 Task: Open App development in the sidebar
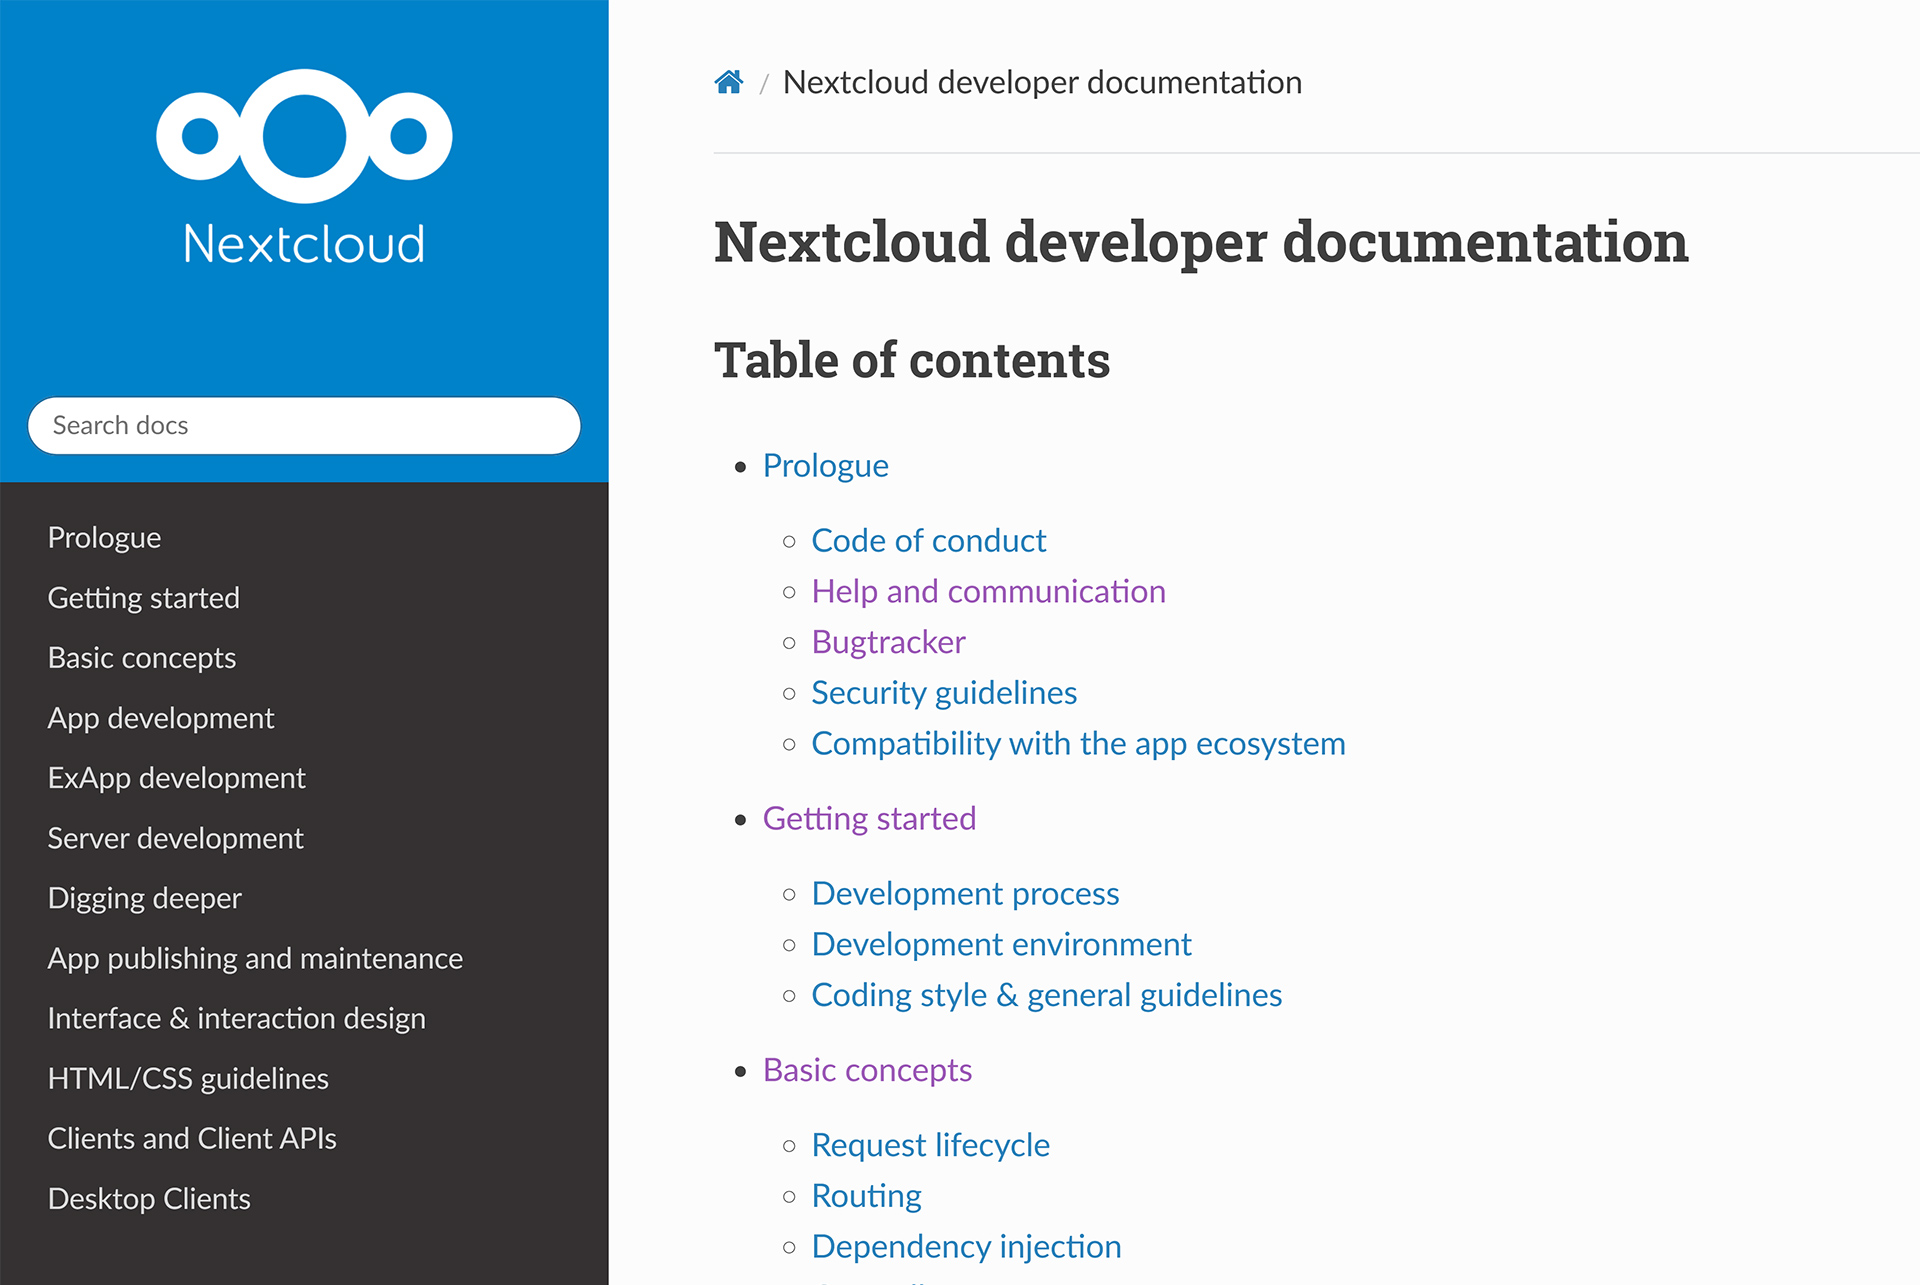(160, 717)
